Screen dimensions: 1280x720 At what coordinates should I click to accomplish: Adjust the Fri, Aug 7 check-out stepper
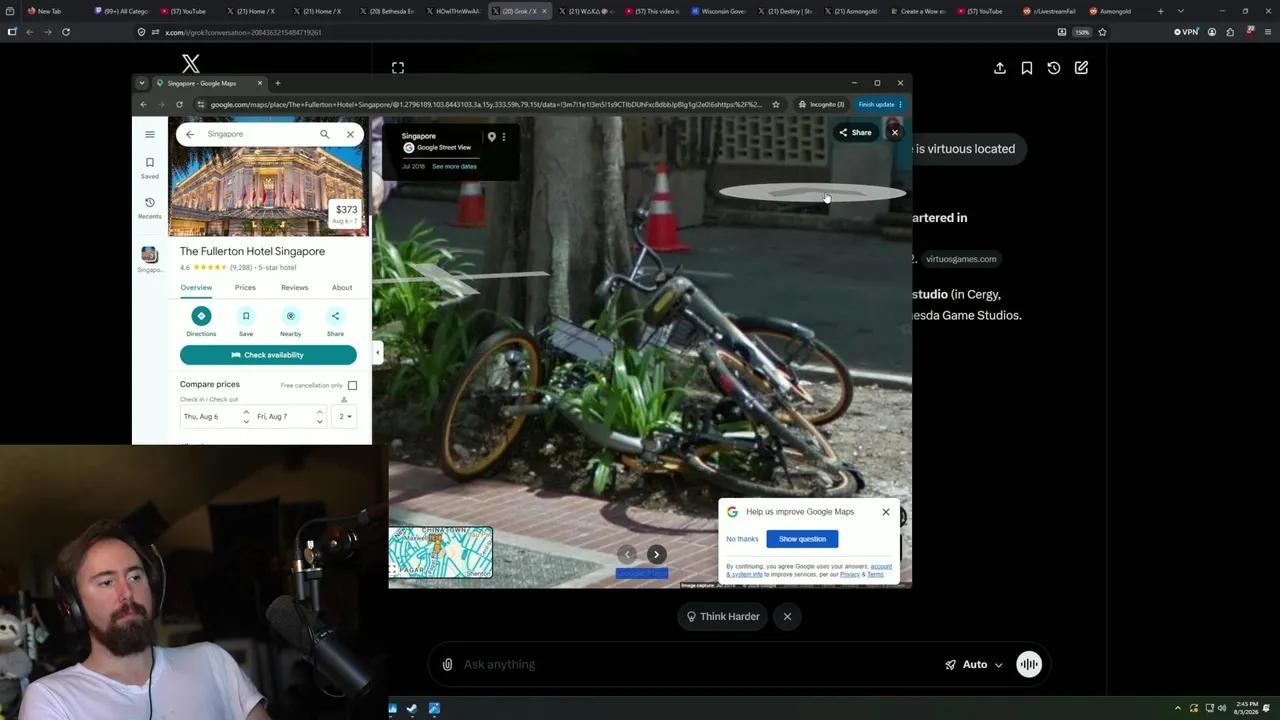pyautogui.click(x=319, y=416)
